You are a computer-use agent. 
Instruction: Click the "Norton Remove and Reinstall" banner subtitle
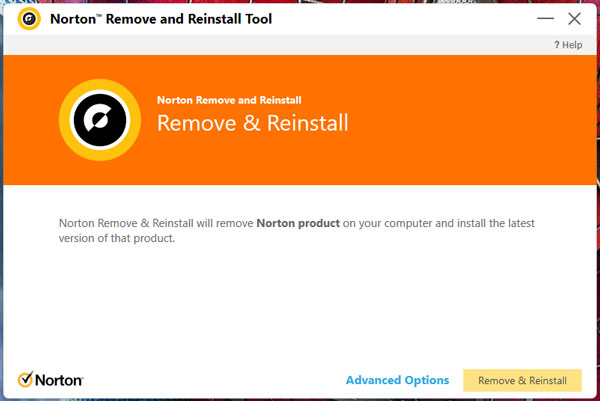229,100
